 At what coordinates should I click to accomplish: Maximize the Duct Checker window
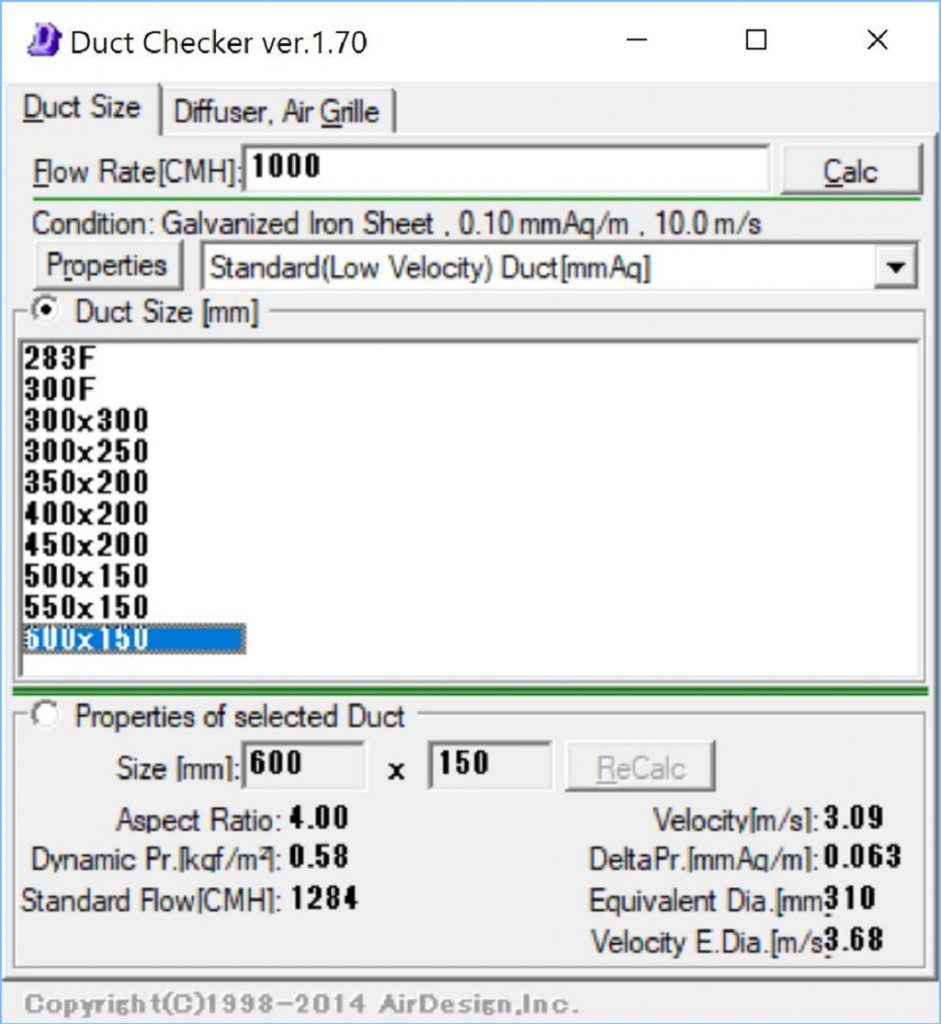(757, 40)
